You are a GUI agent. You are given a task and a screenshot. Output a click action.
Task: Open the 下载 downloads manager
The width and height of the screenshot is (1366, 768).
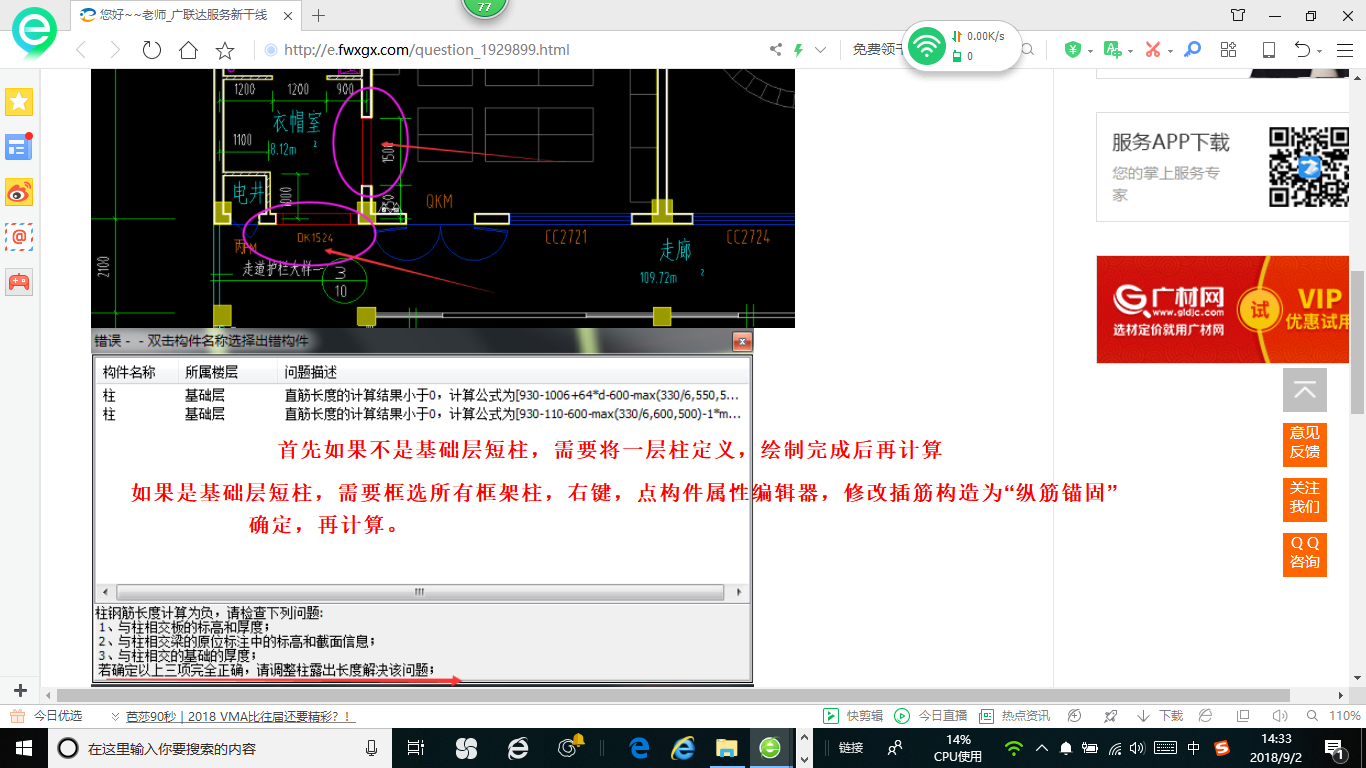(1160, 716)
